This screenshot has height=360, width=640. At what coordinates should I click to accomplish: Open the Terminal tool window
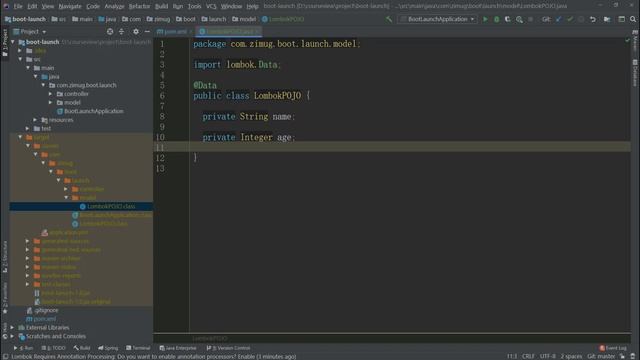[138, 348]
